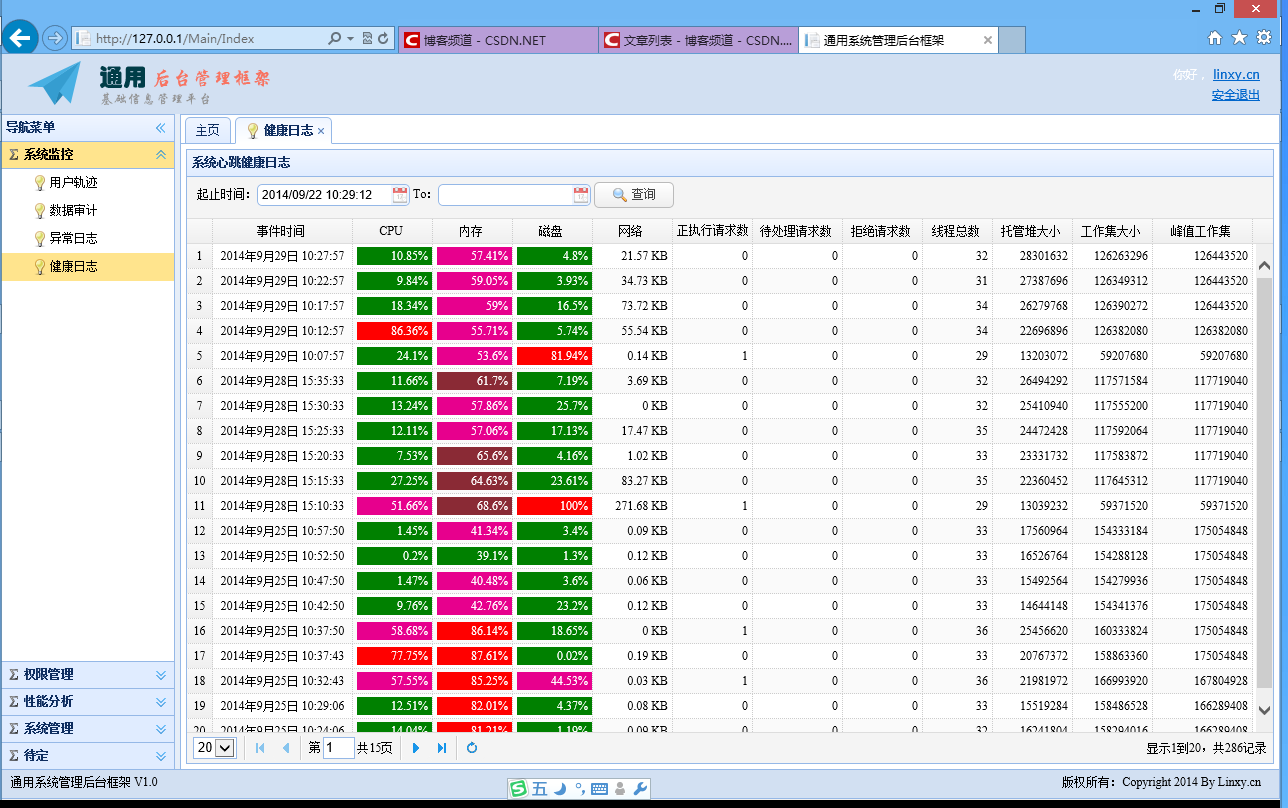Sort by the 内存 column header
Screen dimensions: 1288x808
(472, 231)
